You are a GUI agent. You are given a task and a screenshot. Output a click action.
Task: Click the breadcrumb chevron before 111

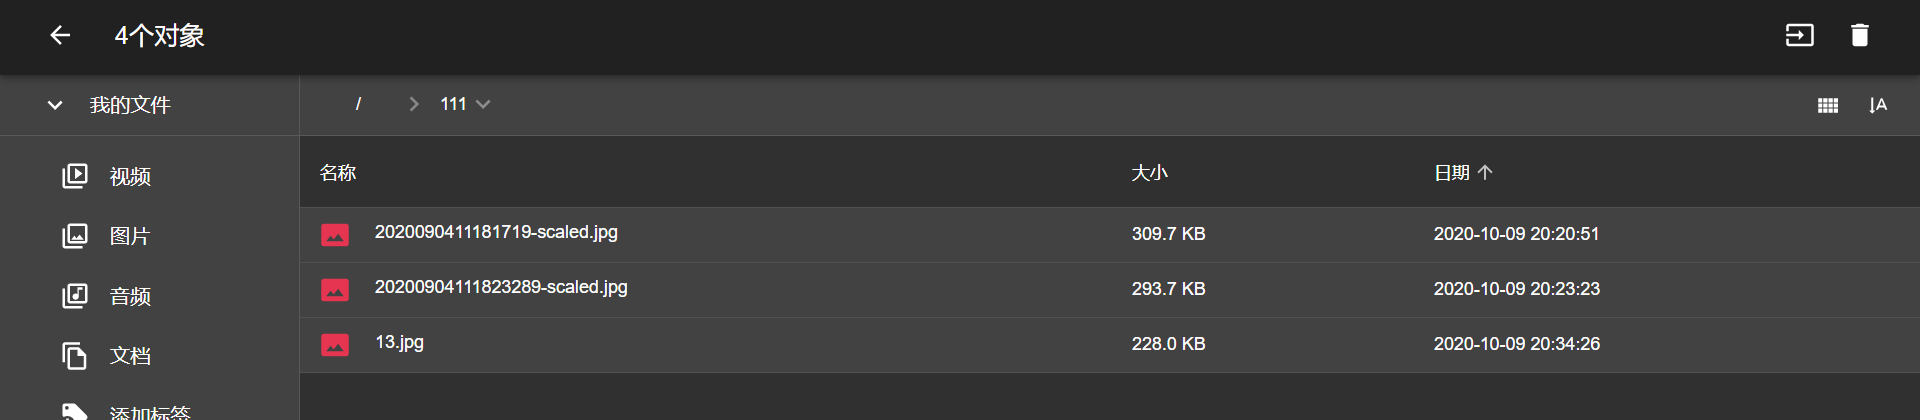point(414,104)
